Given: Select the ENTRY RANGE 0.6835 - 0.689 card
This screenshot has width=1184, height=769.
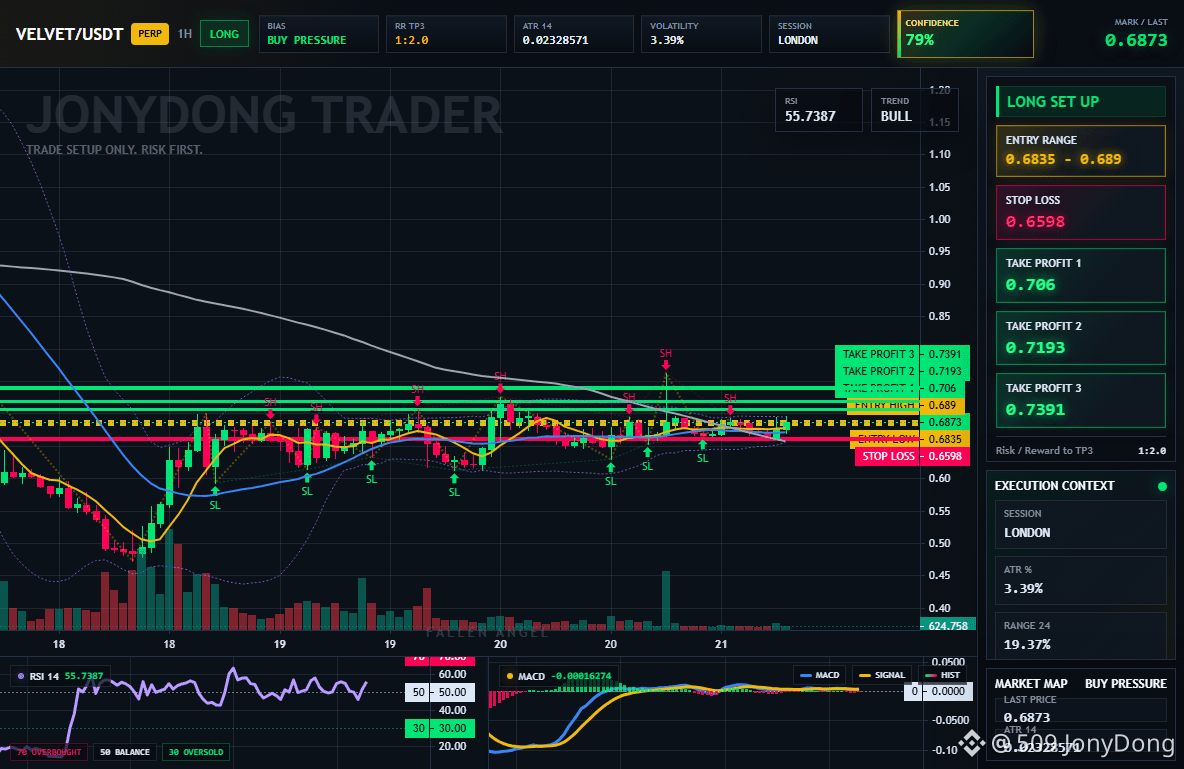Looking at the screenshot, I should pyautogui.click(x=1081, y=151).
